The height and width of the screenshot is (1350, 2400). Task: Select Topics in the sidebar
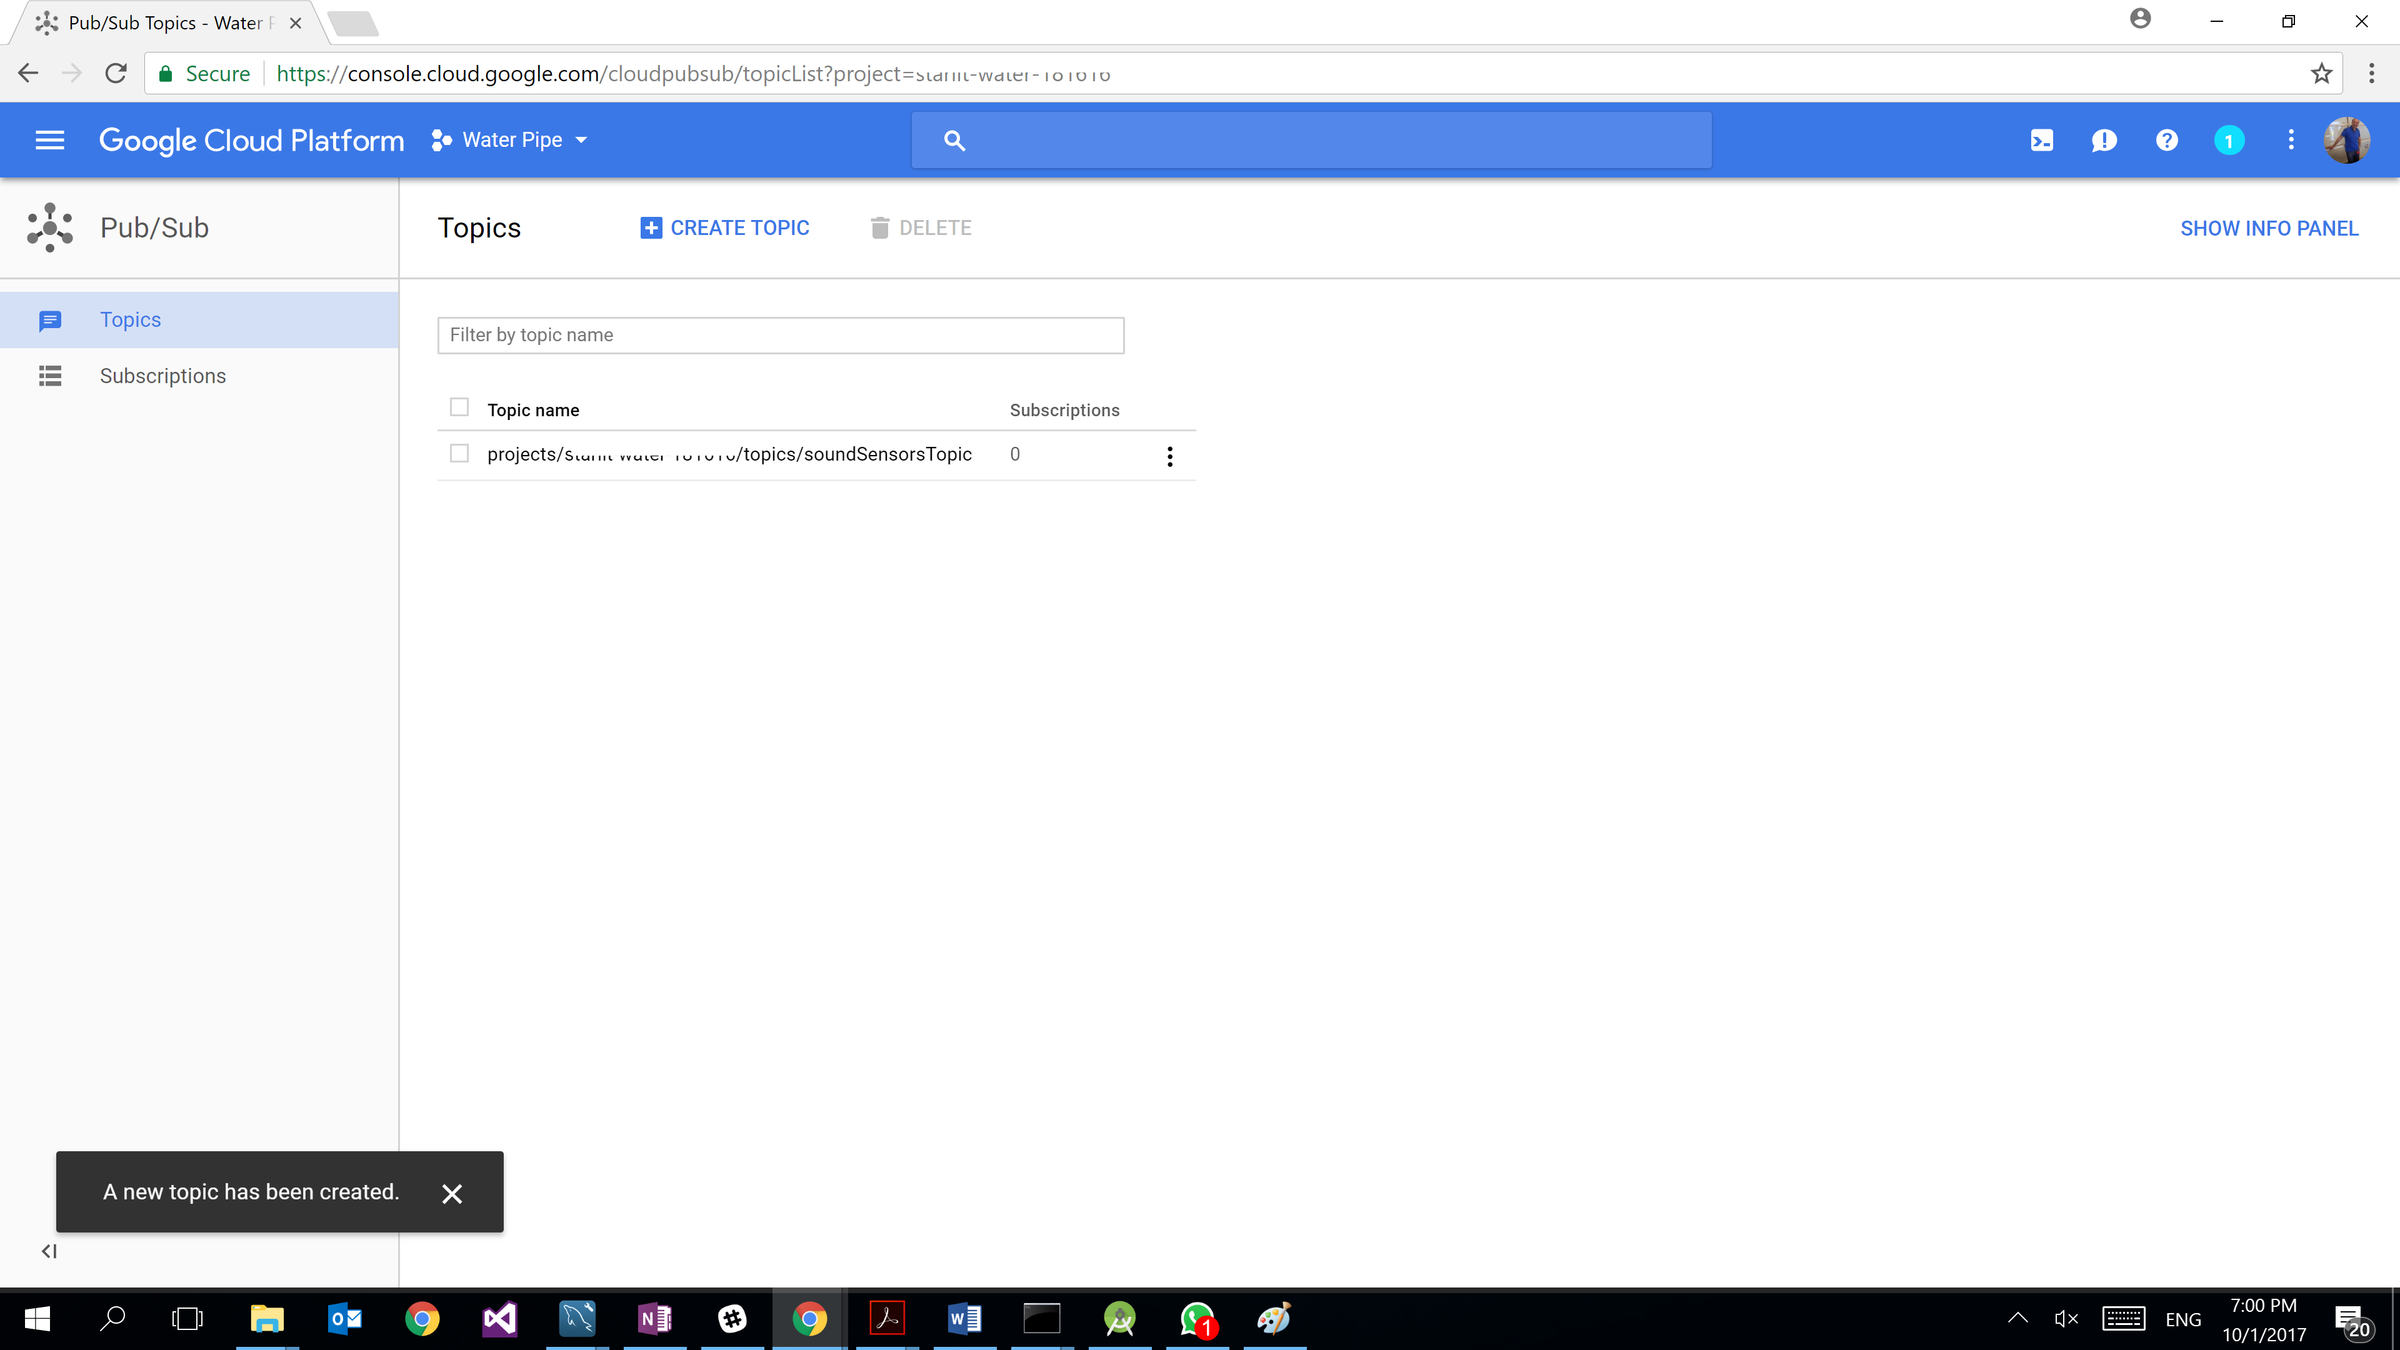(x=130, y=320)
